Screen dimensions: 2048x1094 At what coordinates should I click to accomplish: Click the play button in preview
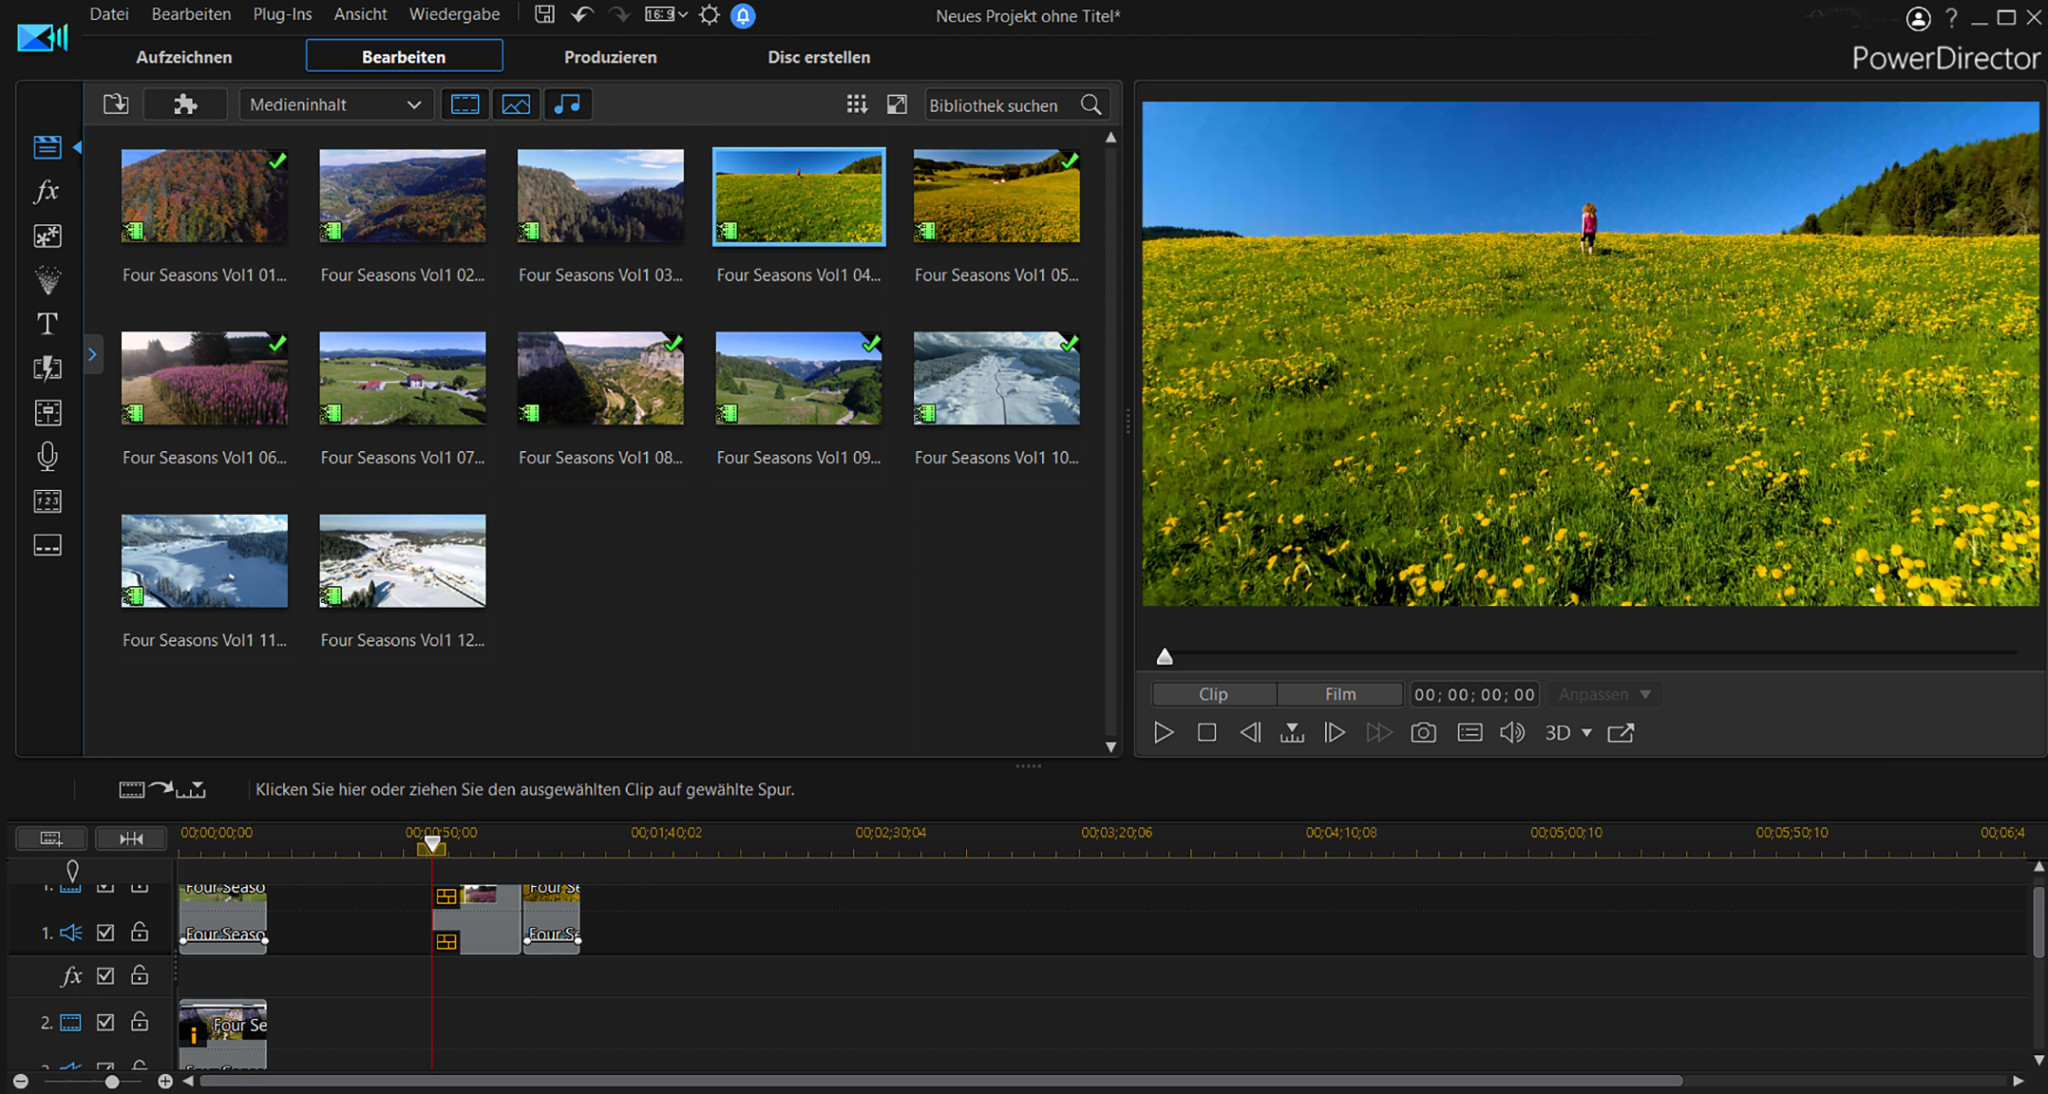click(x=1163, y=732)
